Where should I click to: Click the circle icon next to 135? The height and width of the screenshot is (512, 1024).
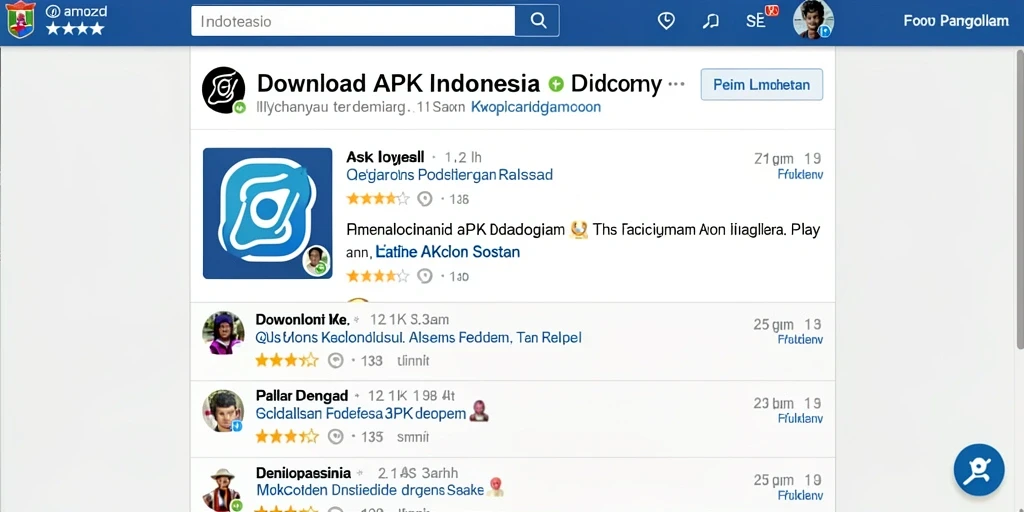click(x=335, y=436)
